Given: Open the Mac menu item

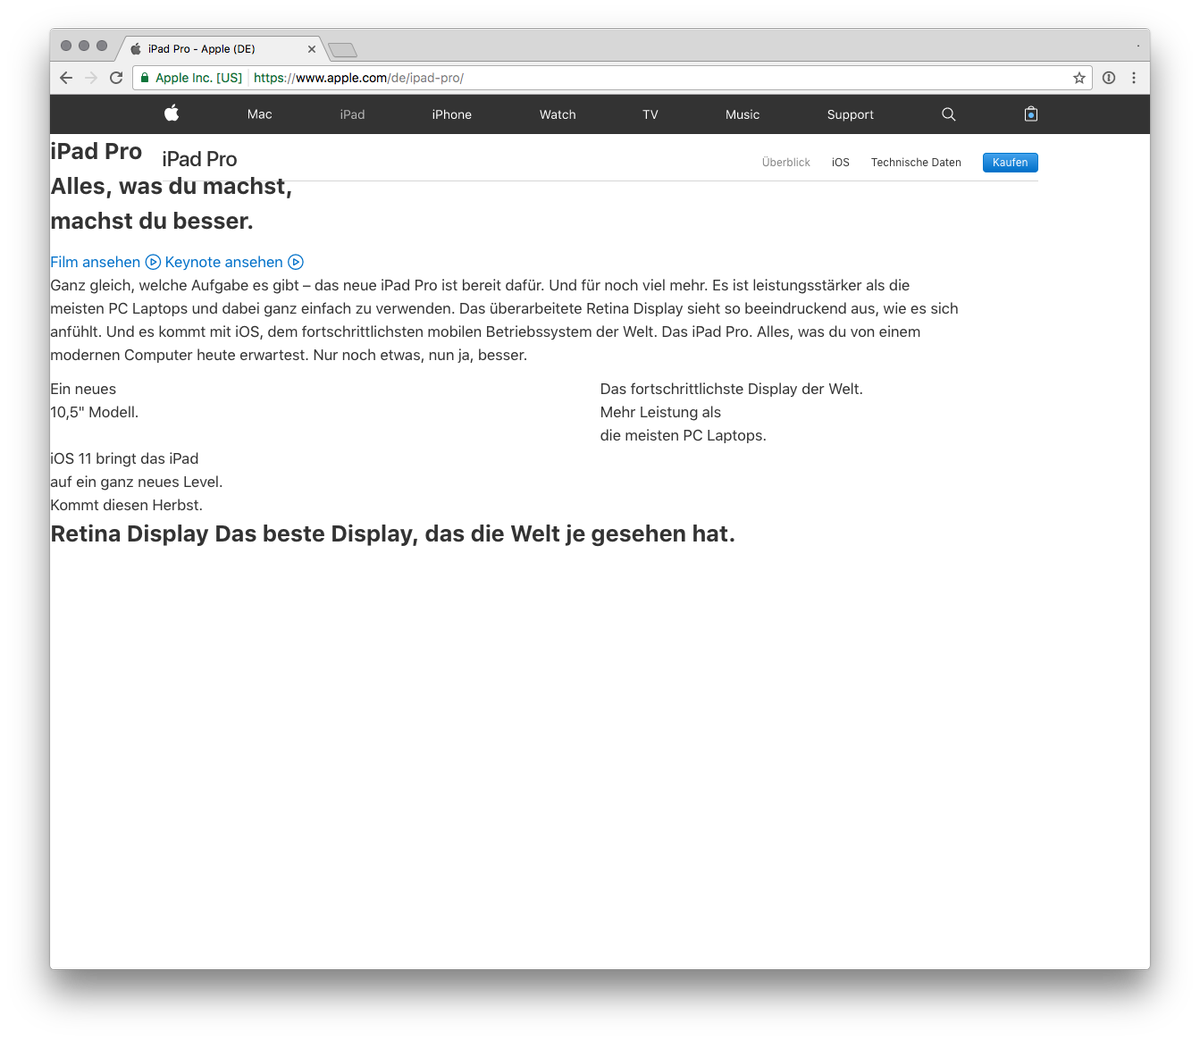Looking at the screenshot, I should click(260, 115).
